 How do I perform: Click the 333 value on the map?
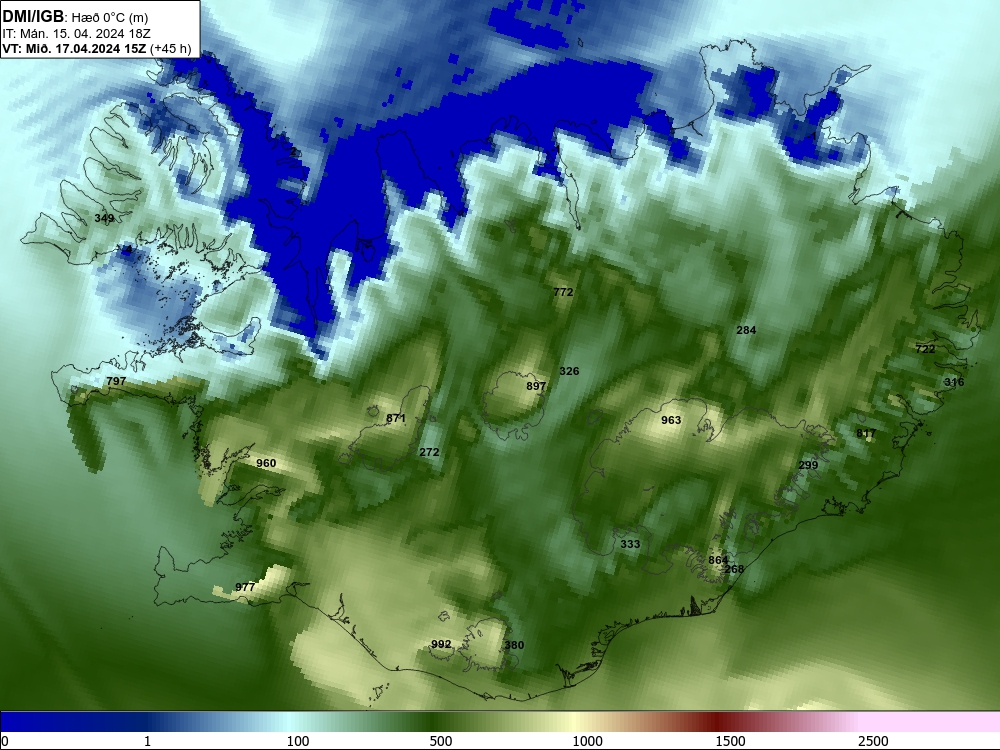630,544
